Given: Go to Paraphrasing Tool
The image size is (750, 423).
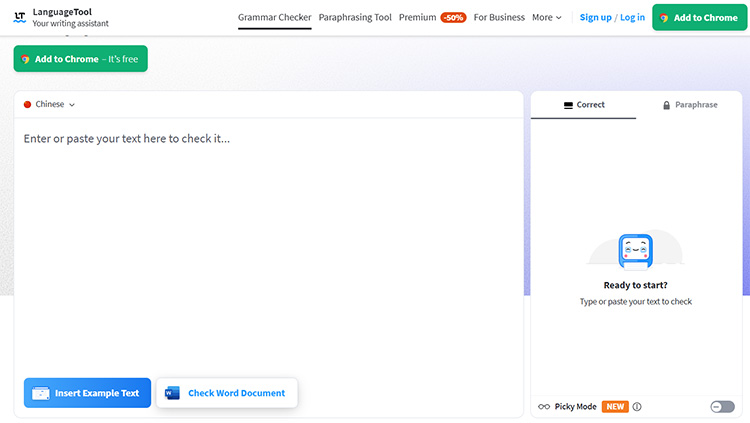Looking at the screenshot, I should pos(355,18).
